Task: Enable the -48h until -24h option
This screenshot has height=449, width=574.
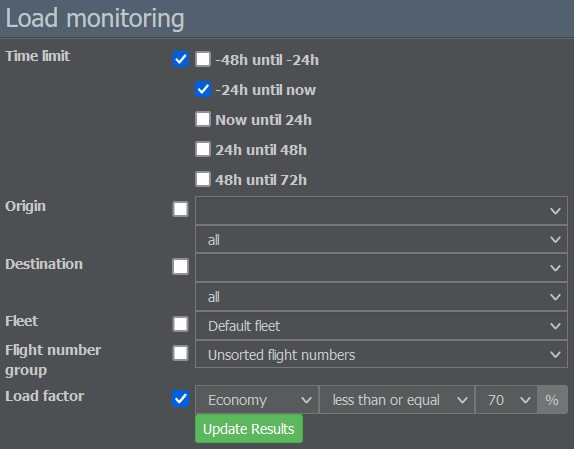Action: click(203, 59)
